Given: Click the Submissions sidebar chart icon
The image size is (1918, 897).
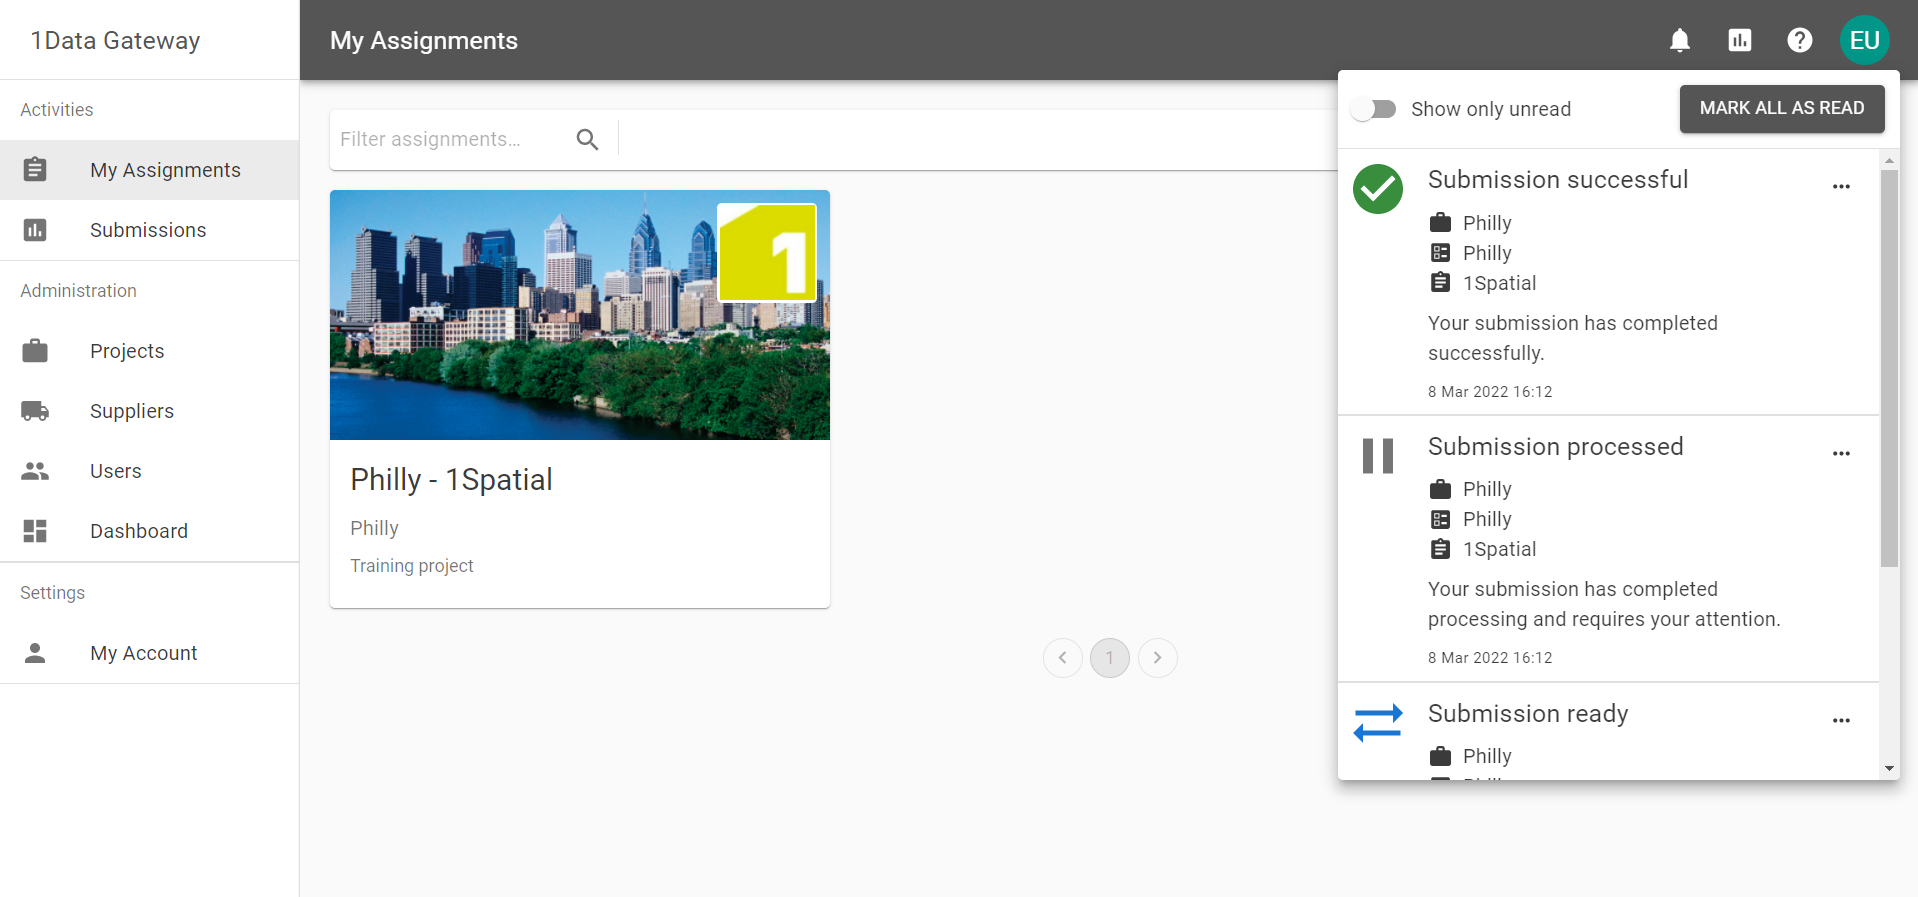Looking at the screenshot, I should tap(35, 230).
